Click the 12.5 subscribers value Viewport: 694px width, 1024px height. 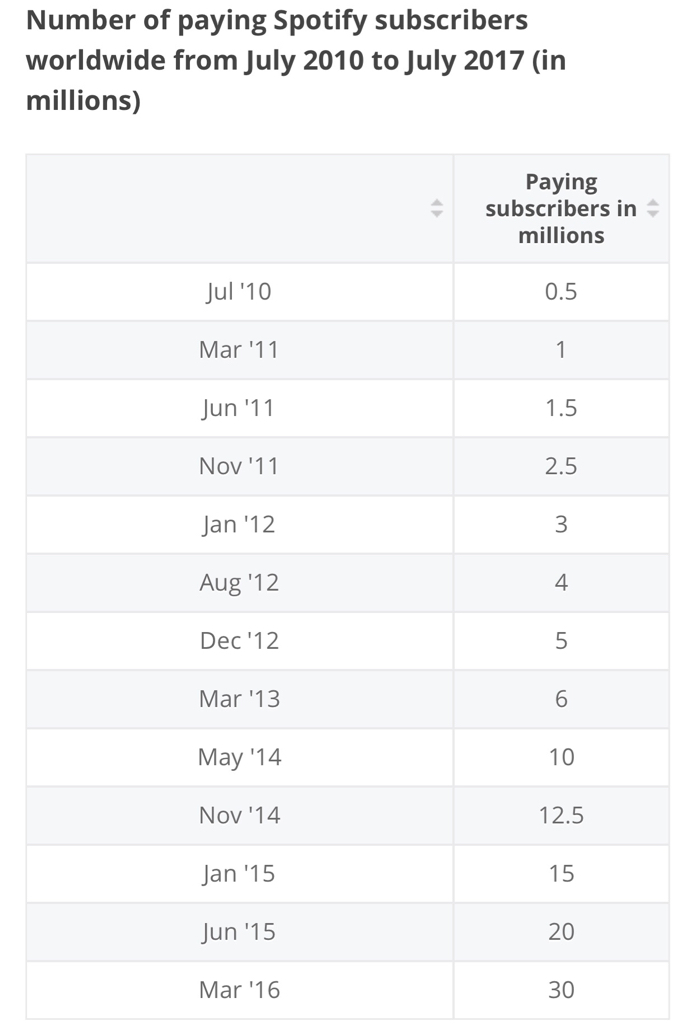tap(561, 815)
